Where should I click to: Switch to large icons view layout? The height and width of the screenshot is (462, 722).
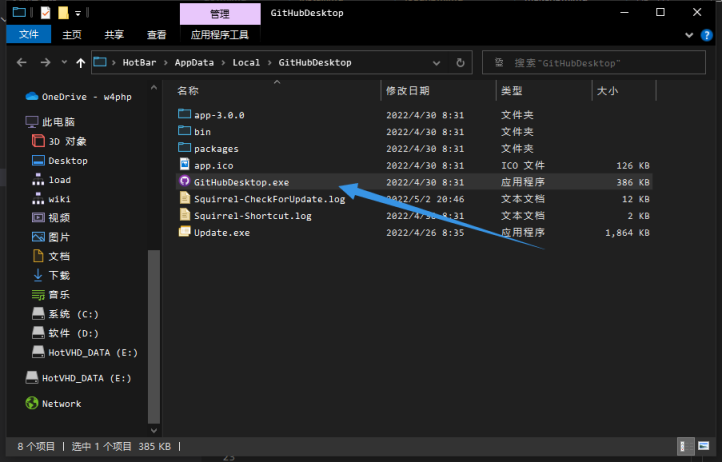(703, 446)
